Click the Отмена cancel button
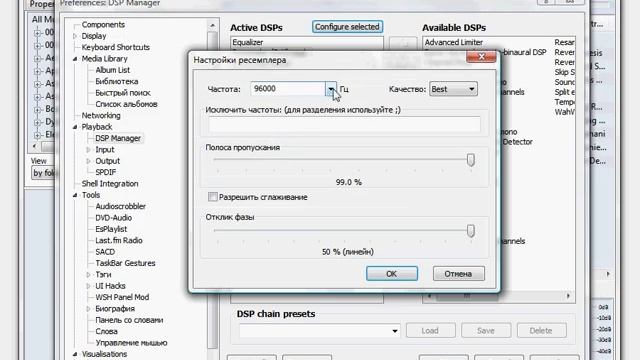 [459, 273]
